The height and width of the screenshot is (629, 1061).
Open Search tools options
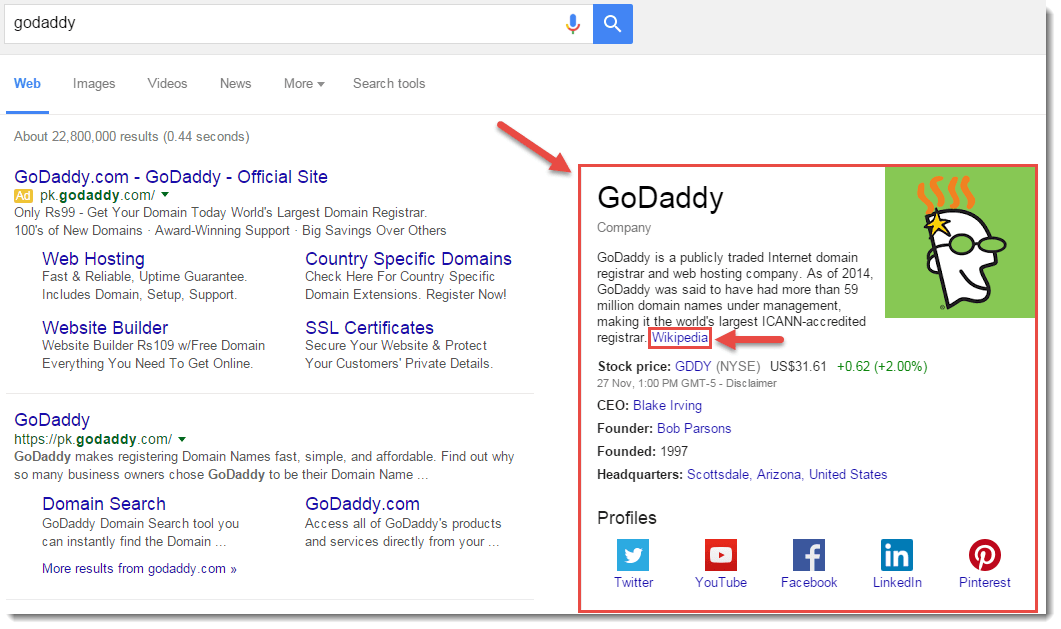389,83
